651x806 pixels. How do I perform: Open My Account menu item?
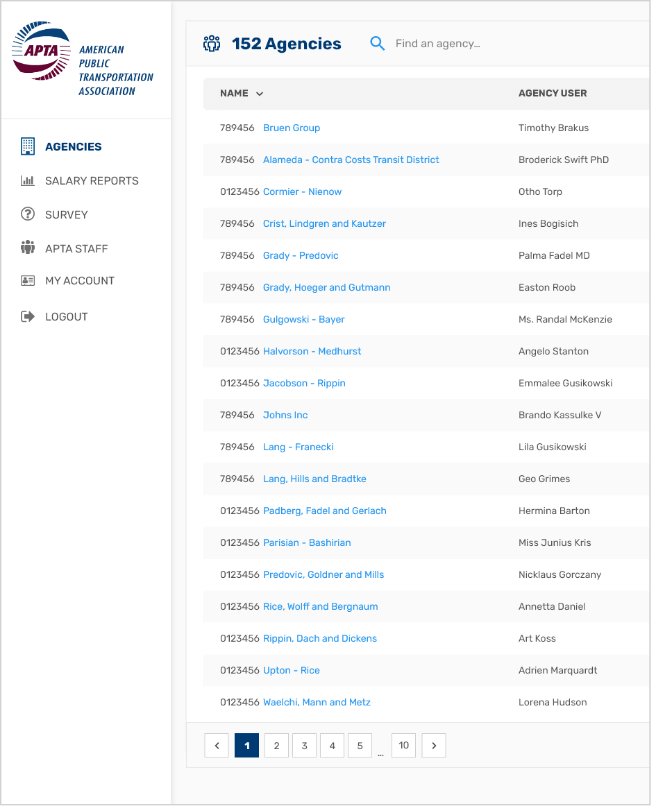pyautogui.click(x=79, y=281)
